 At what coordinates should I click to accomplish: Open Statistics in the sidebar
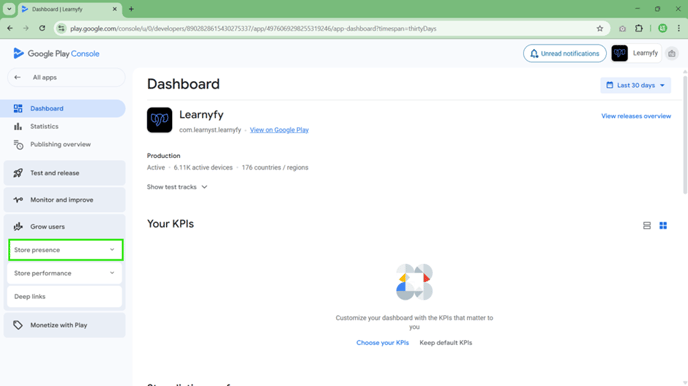[x=44, y=126]
